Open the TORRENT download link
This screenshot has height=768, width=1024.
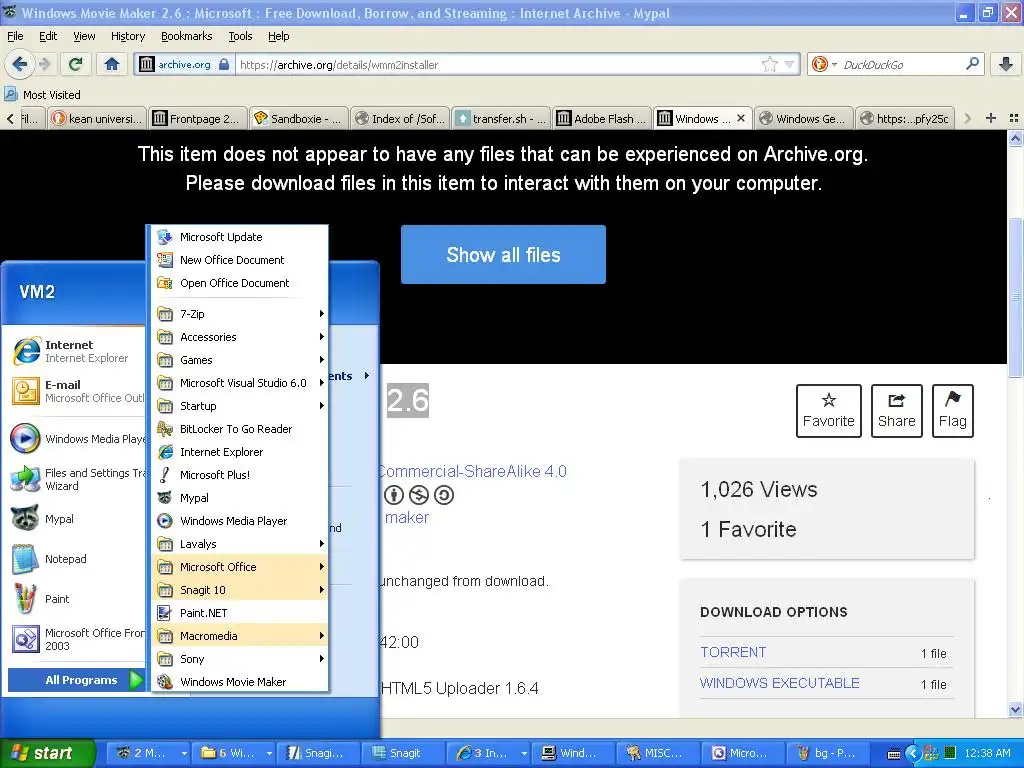733,652
